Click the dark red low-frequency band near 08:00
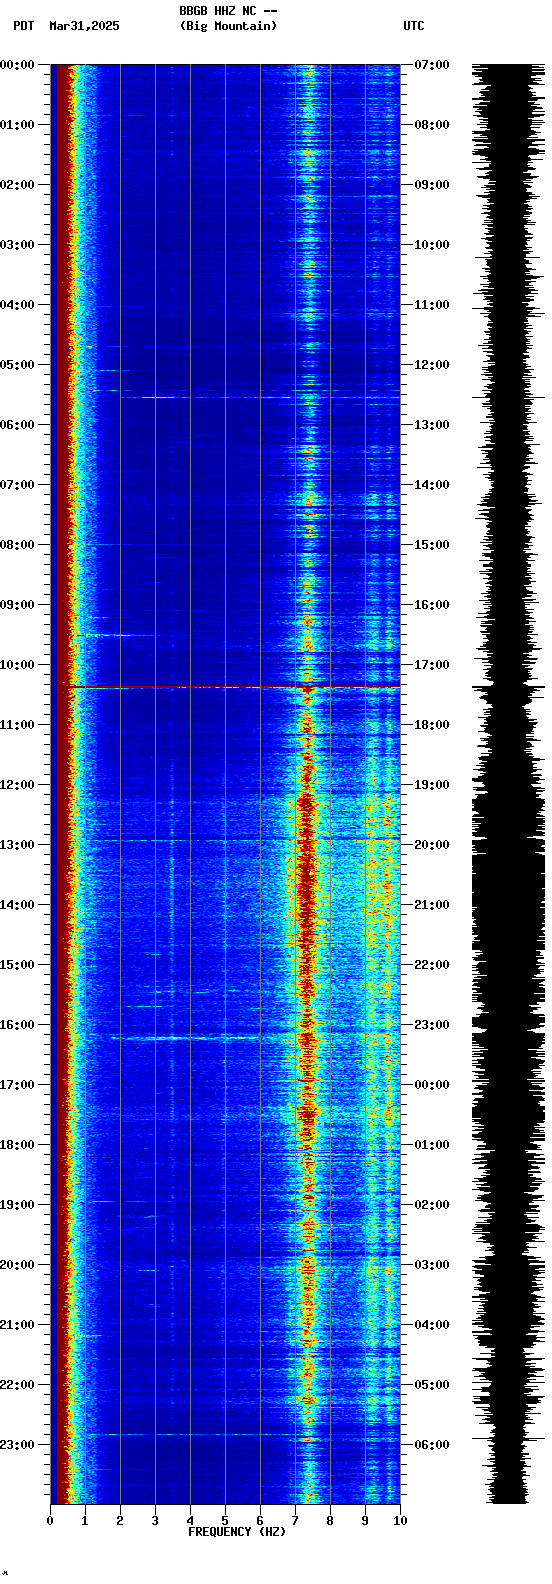 pyautogui.click(x=61, y=545)
